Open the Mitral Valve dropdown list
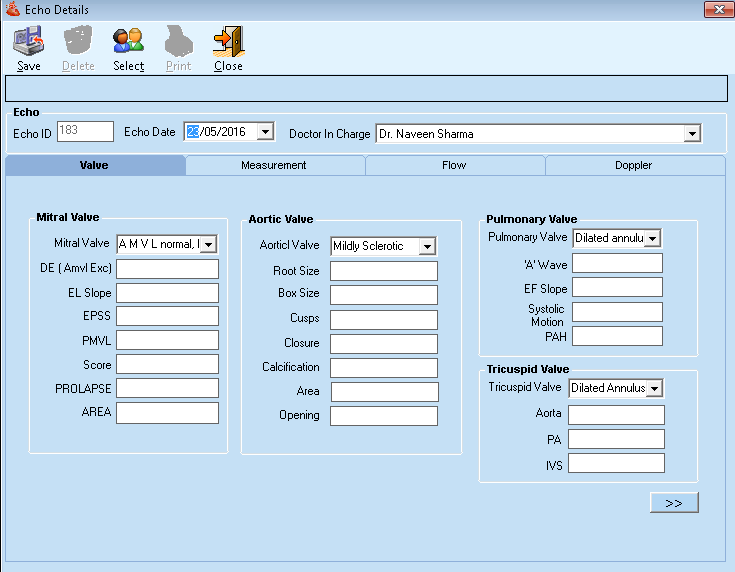Screen dimensions: 735x572 (209, 244)
